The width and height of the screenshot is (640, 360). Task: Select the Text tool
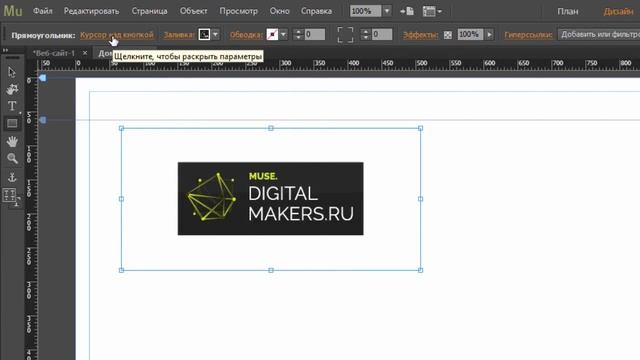(x=12, y=106)
